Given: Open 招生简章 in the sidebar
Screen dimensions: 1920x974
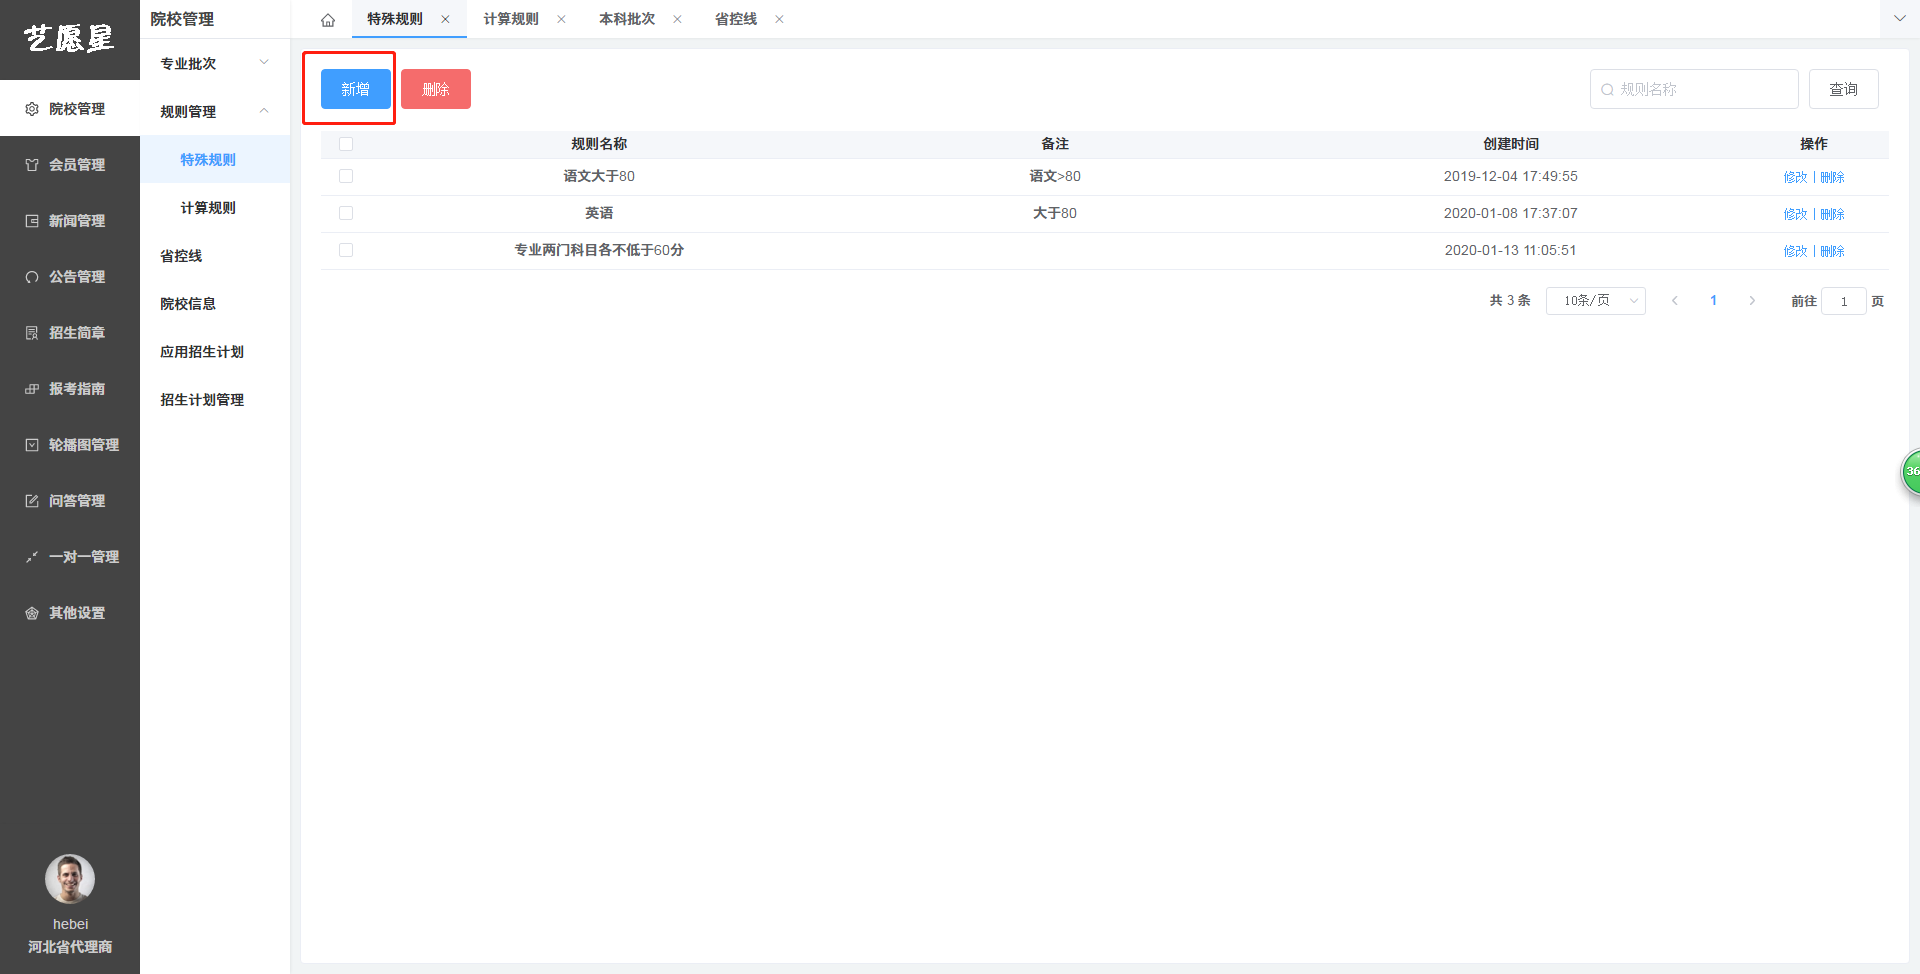Looking at the screenshot, I should click(x=70, y=332).
